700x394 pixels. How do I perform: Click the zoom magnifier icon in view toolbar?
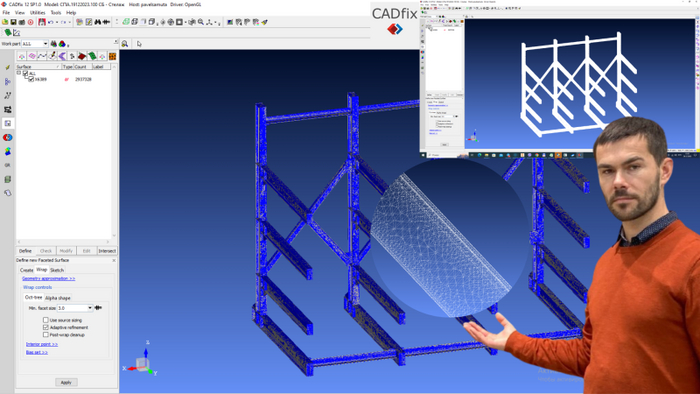(201, 22)
